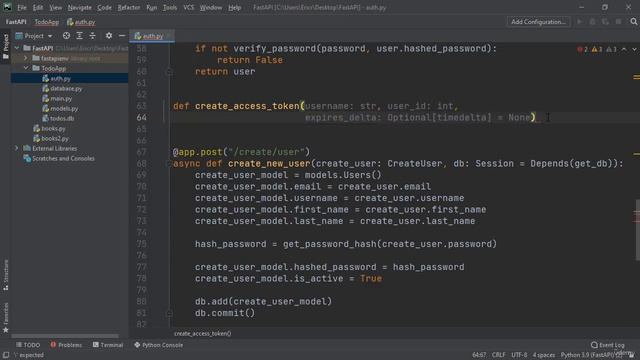Click Select Opened File locate icon
The image size is (640, 360).
pyautogui.click(x=66, y=36)
